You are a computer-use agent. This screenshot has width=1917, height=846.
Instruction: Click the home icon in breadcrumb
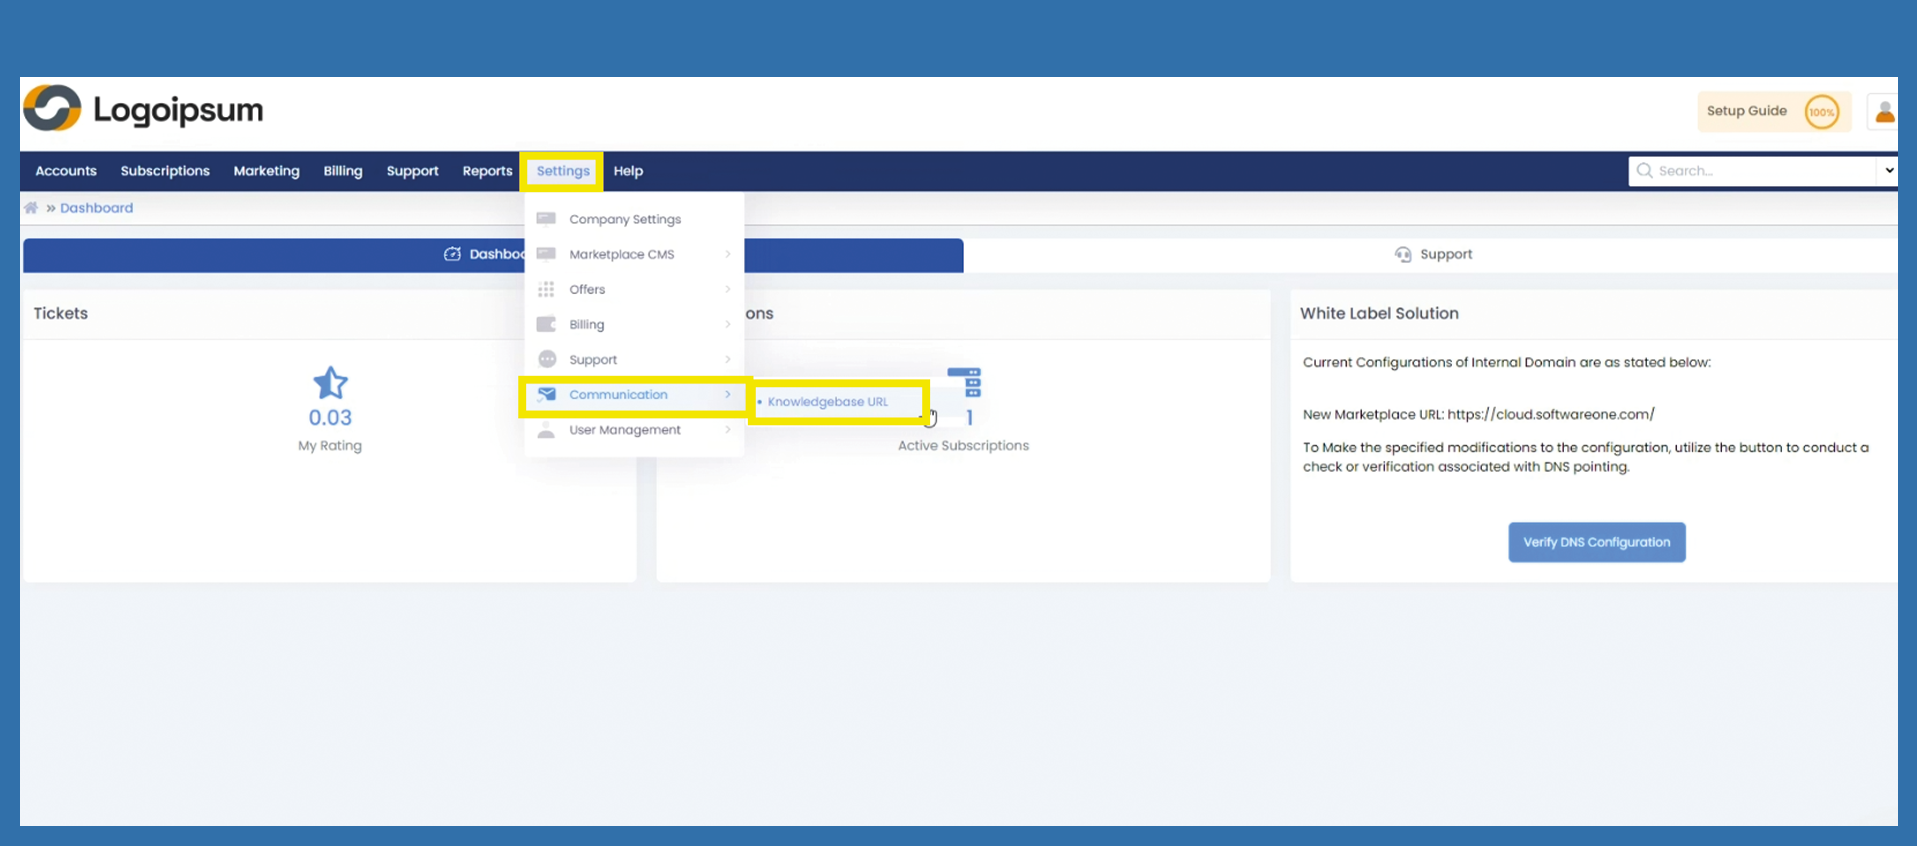31,208
